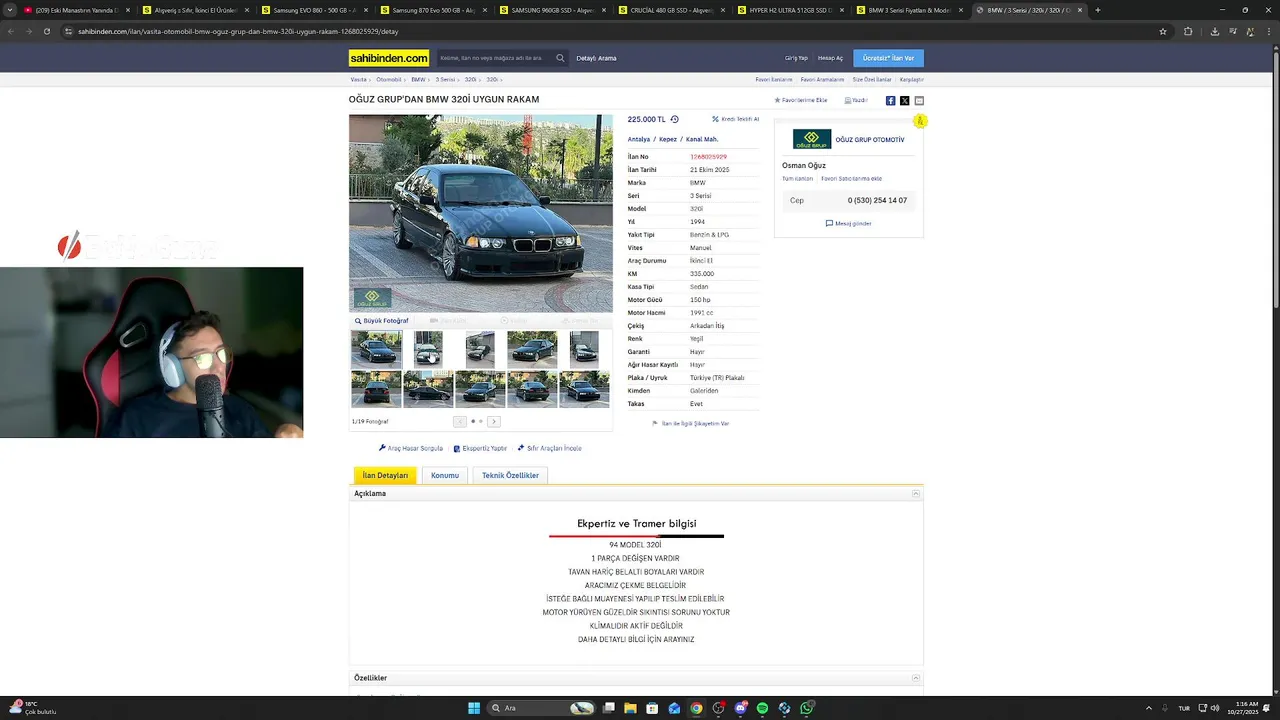Screen dimensions: 1280x720
Task: Open Araç Hasar Sorgula link
Action: (411, 448)
